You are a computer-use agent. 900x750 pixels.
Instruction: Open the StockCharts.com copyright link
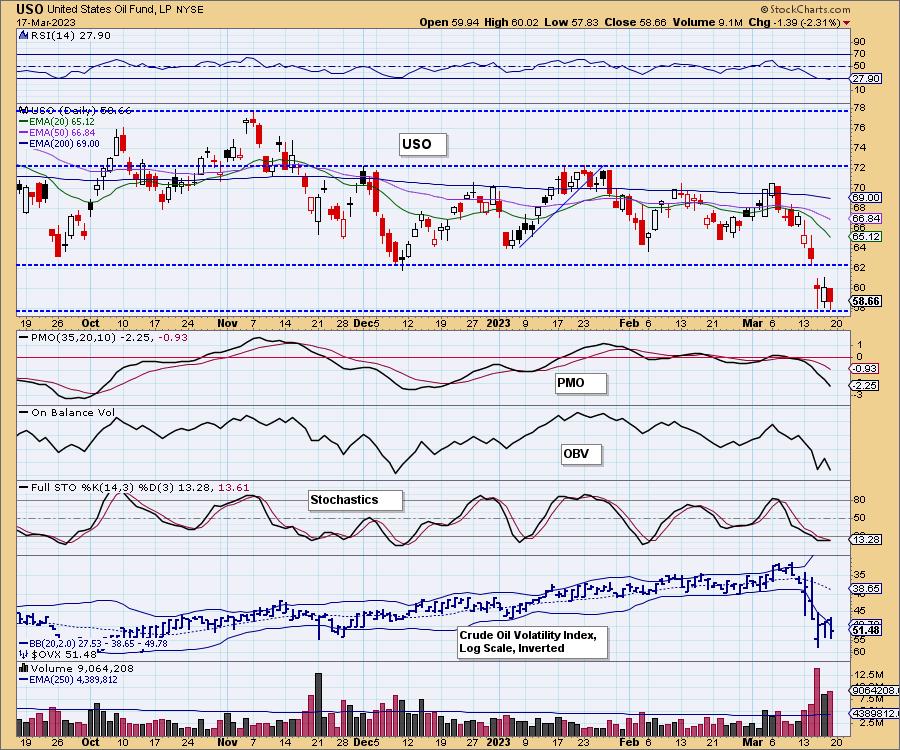(x=805, y=9)
